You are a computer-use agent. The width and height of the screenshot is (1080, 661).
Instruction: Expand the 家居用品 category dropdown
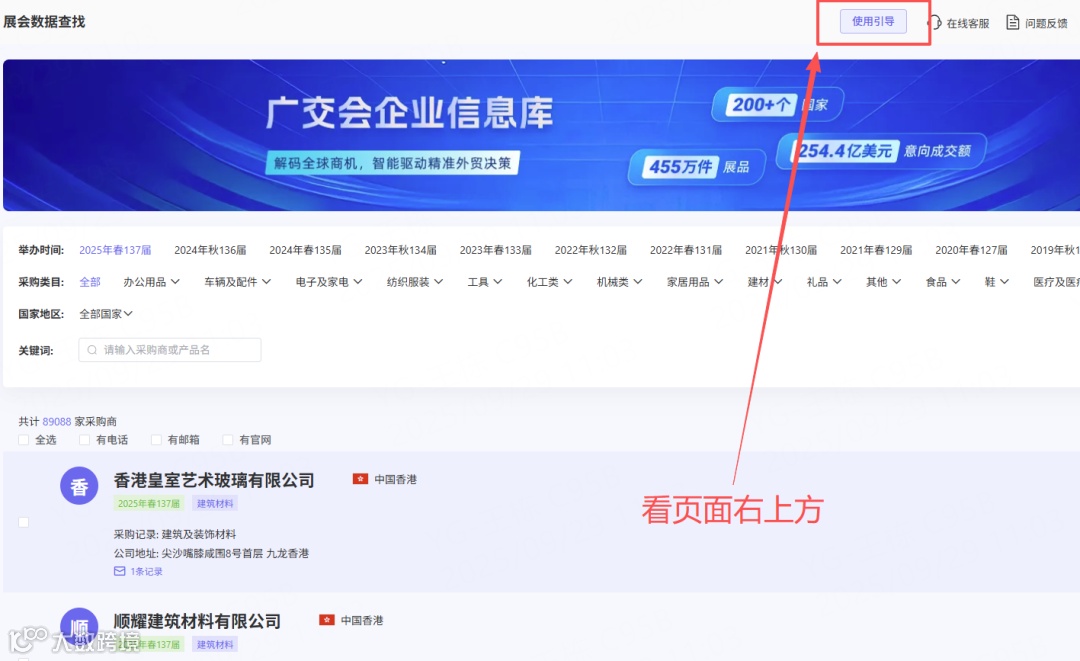point(695,282)
